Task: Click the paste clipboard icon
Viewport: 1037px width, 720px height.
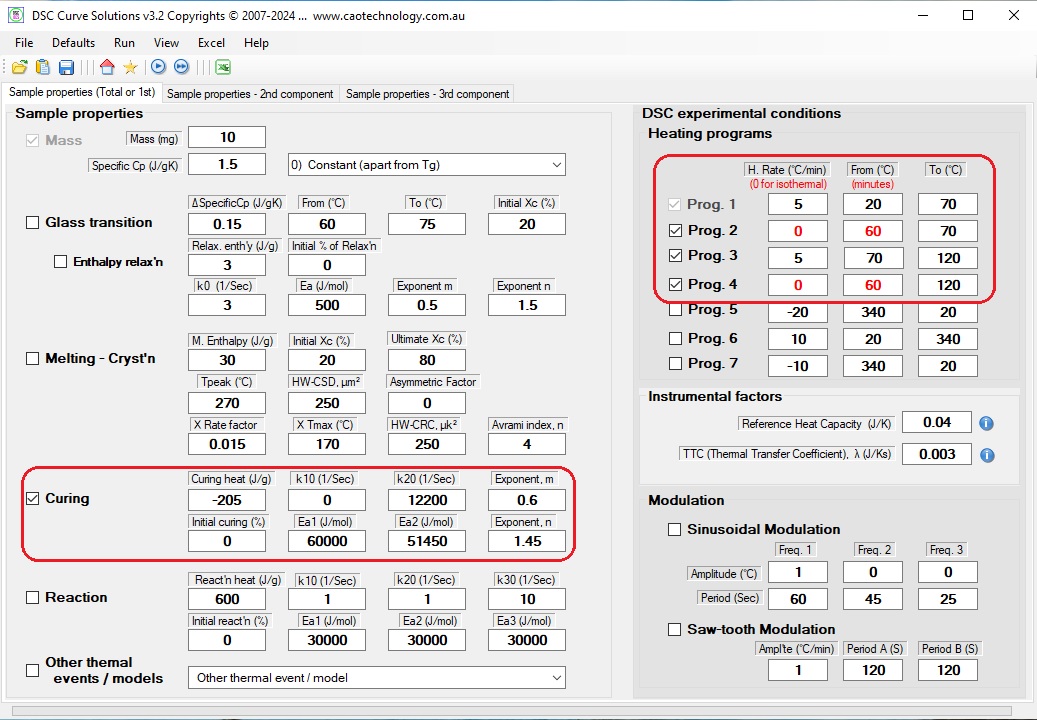Action: [x=42, y=67]
